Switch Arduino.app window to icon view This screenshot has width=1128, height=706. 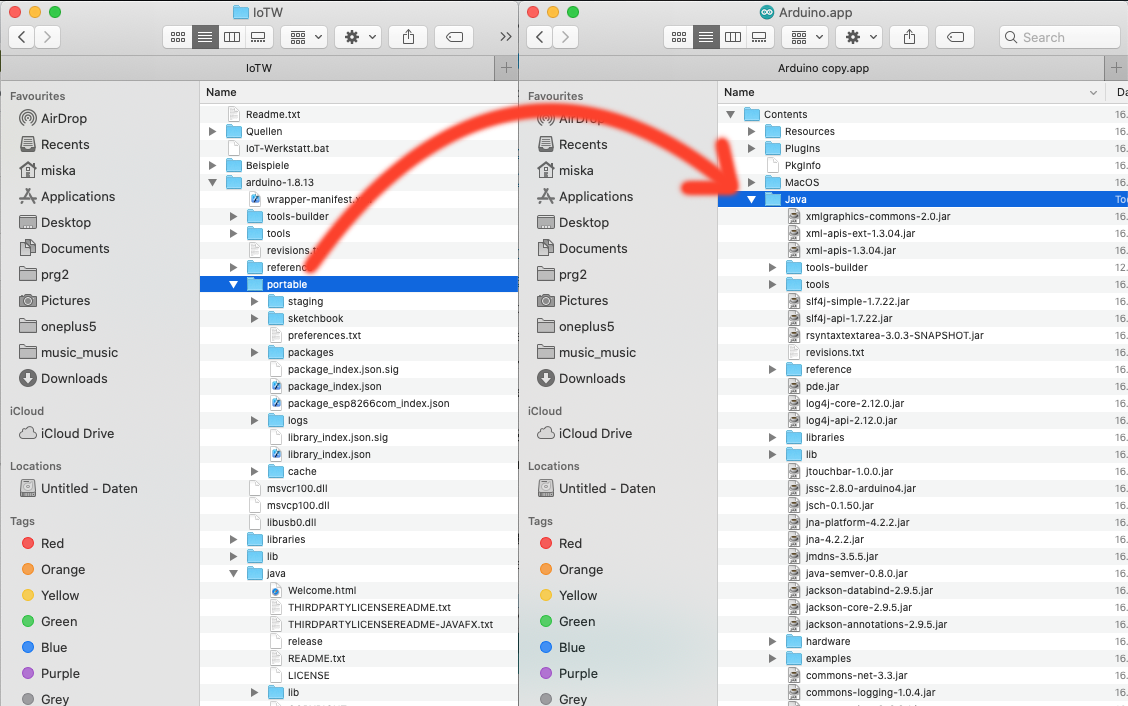(x=678, y=37)
